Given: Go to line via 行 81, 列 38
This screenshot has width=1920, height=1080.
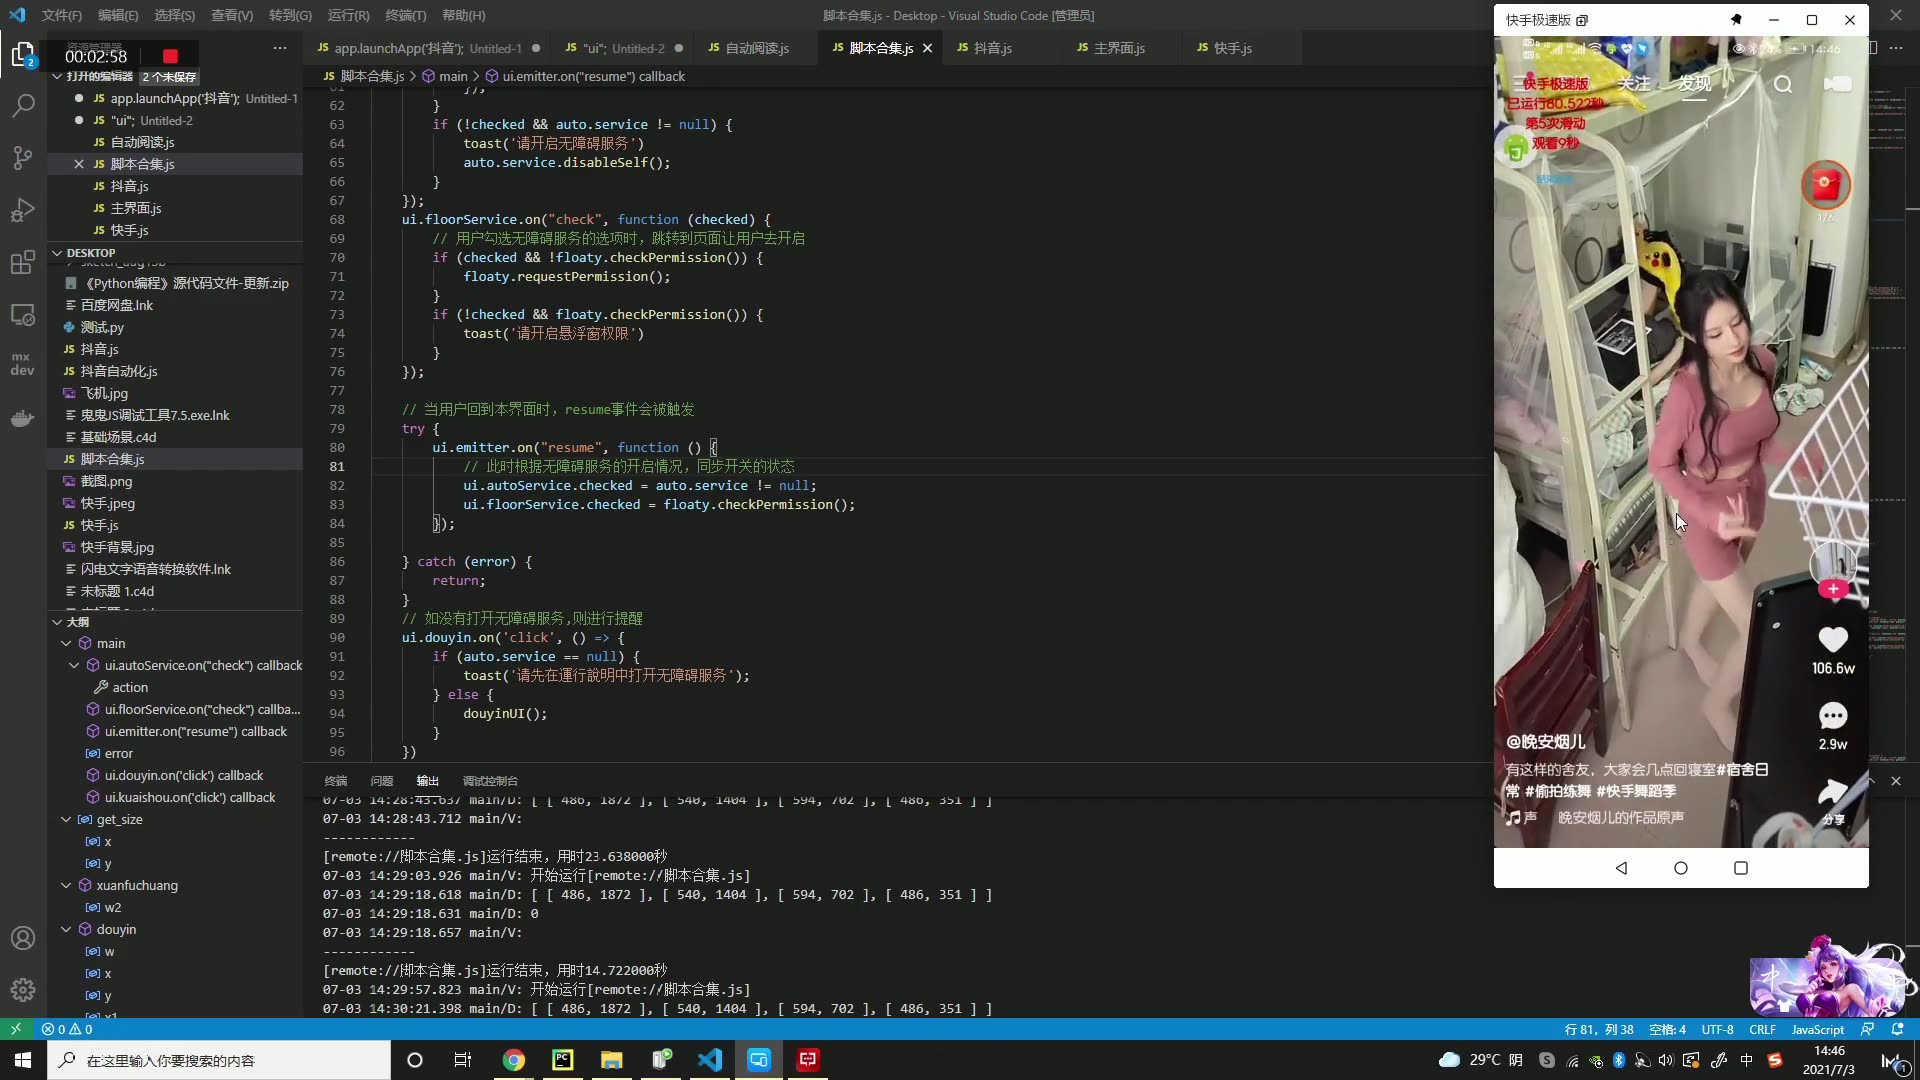Looking at the screenshot, I should pos(1599,1029).
